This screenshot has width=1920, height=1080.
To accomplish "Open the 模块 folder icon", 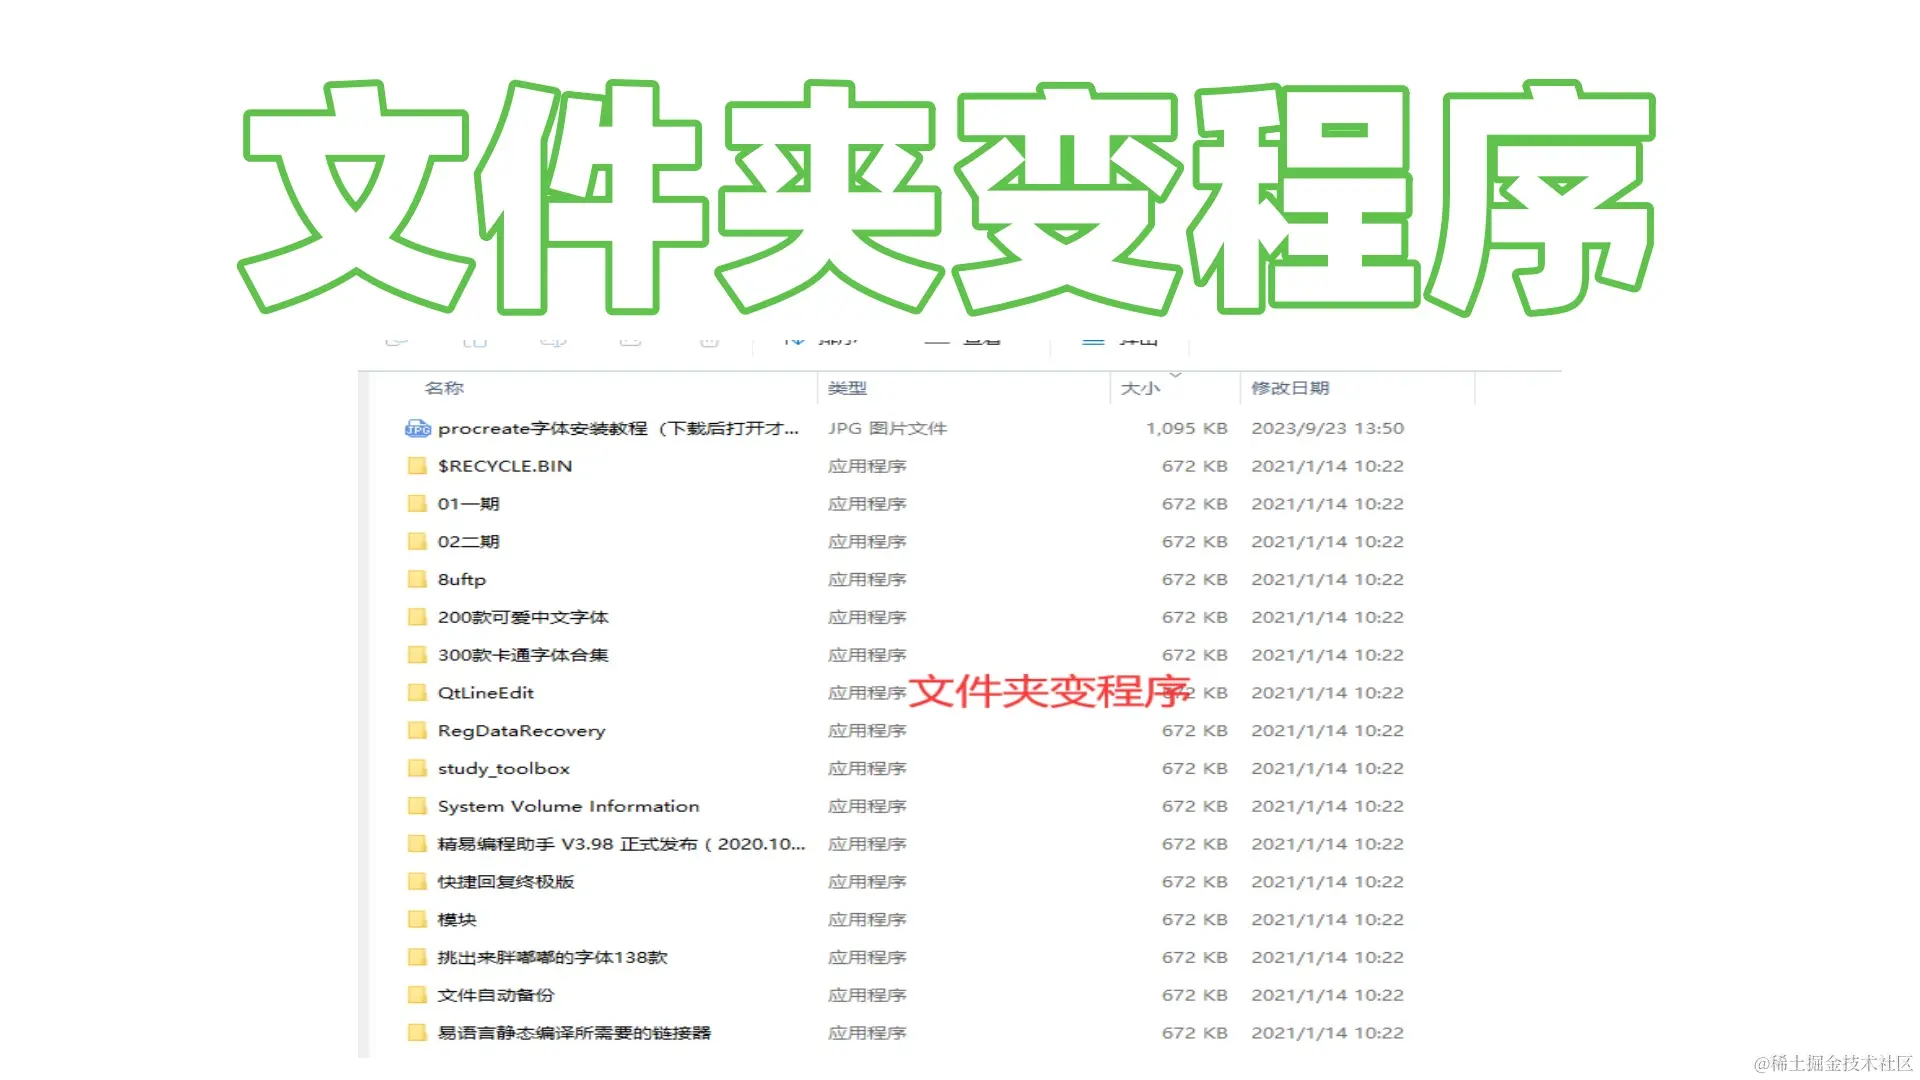I will (x=418, y=919).
